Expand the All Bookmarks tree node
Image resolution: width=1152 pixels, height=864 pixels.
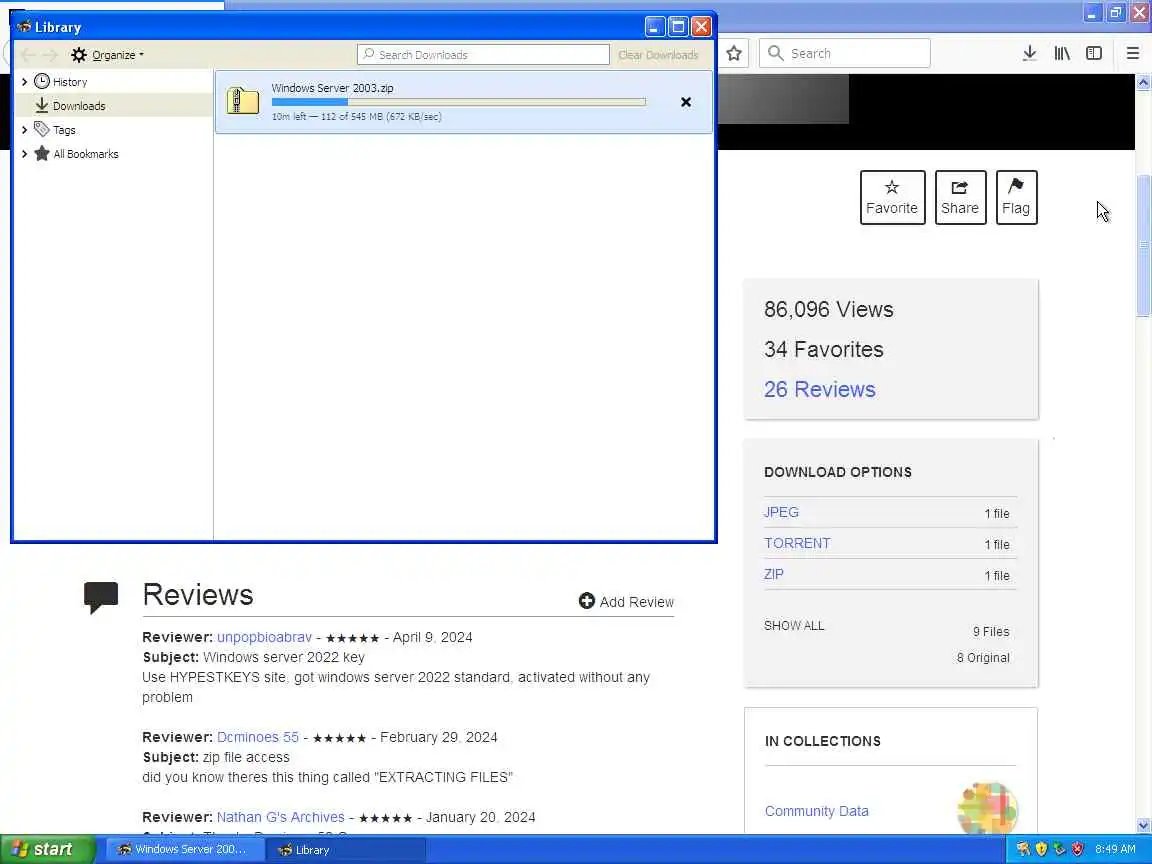pyautogui.click(x=24, y=154)
